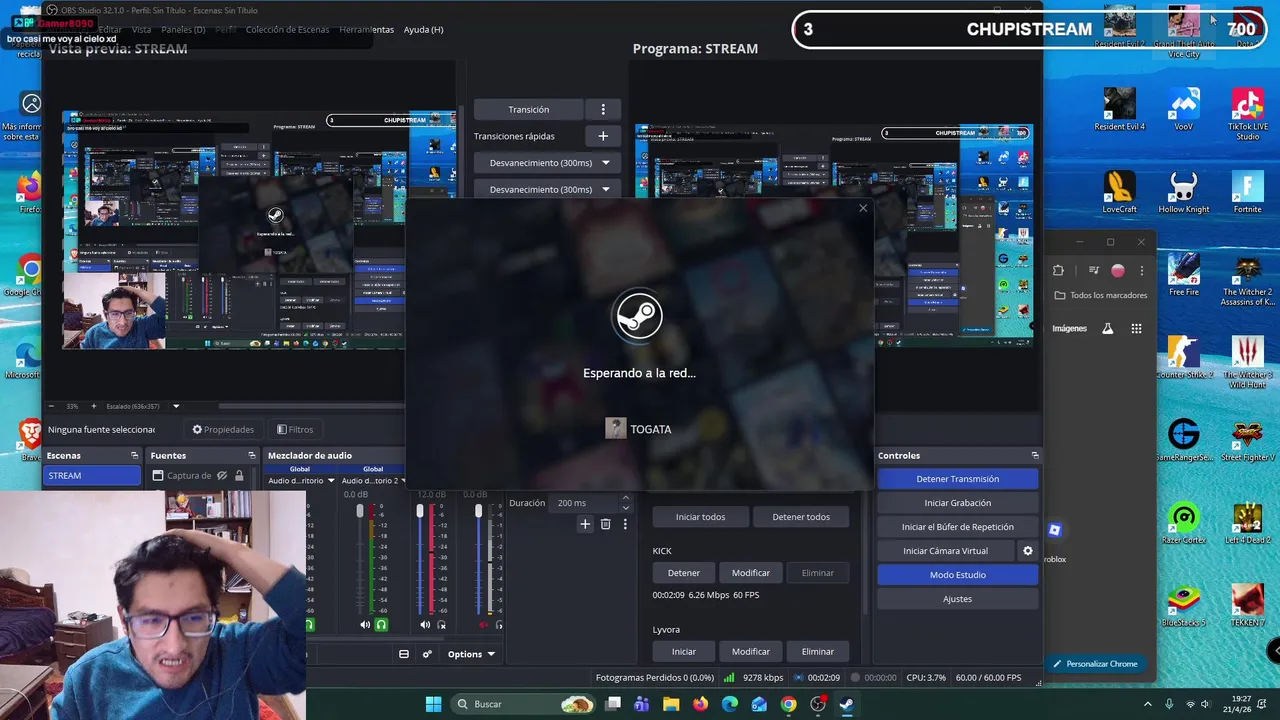Image resolution: width=1280 pixels, height=720 pixels.
Task: Open the Paneles (D) menu
Action: (x=183, y=29)
